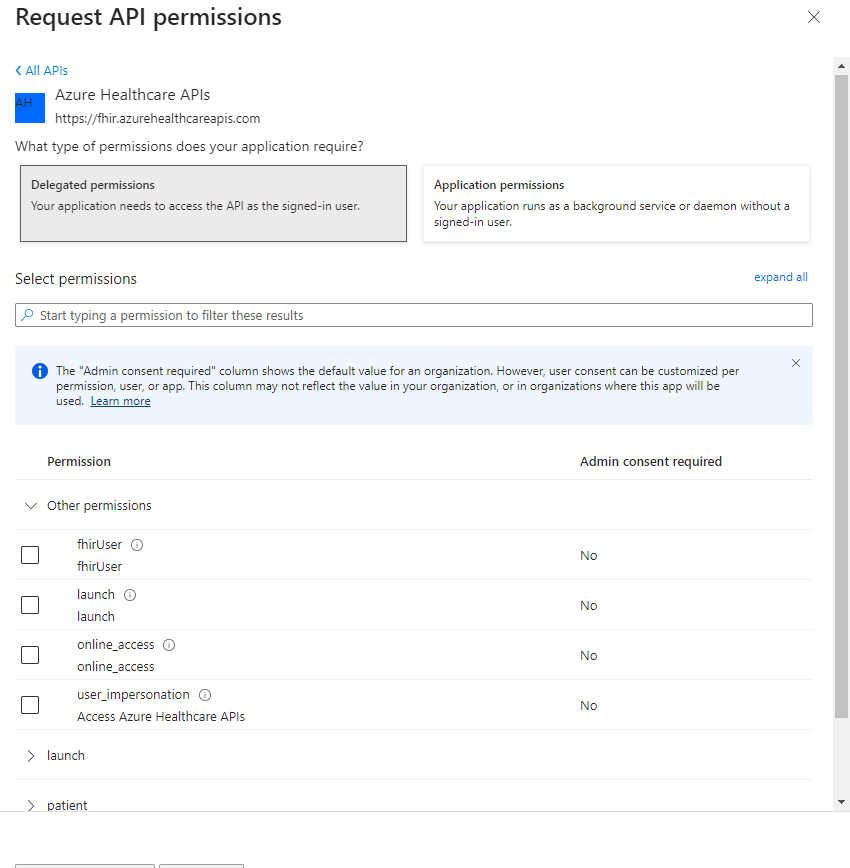Click the blue info icon in the notice banner
This screenshot has width=850, height=868.
[x=39, y=371]
